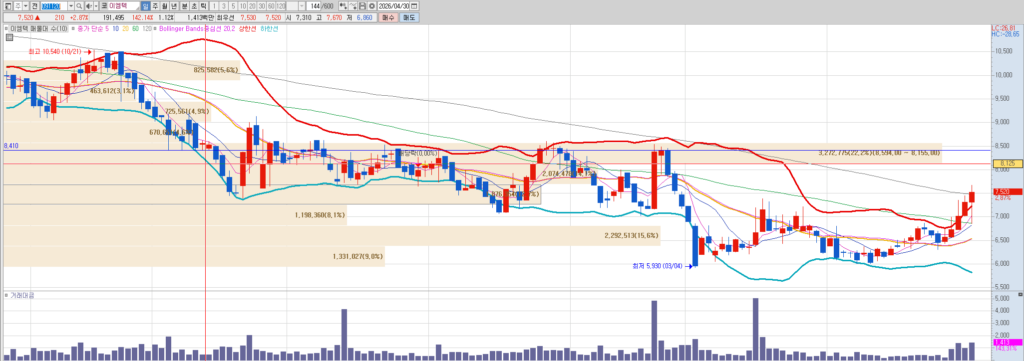Choose the 10 interval button

click(242, 6)
